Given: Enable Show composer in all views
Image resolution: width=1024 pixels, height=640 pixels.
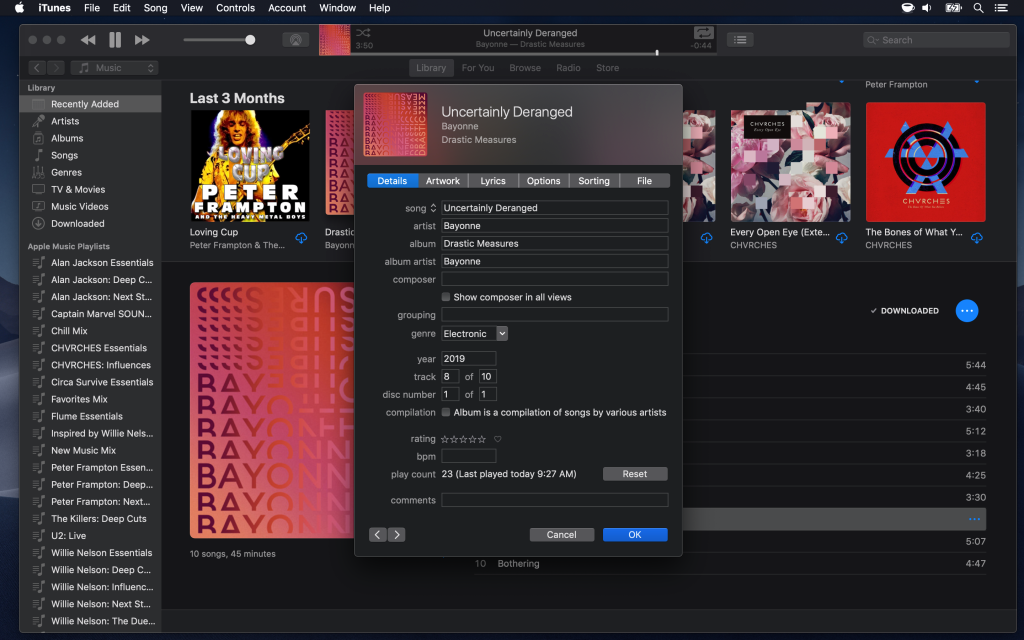Looking at the screenshot, I should pos(446,297).
